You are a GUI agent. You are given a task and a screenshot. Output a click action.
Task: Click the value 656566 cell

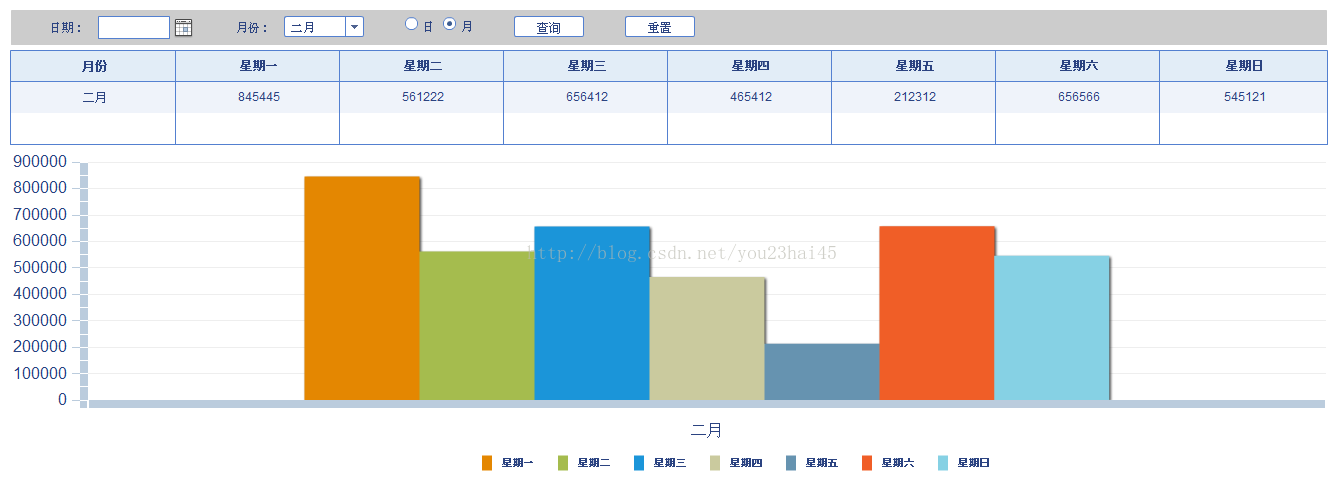[x=1078, y=97]
